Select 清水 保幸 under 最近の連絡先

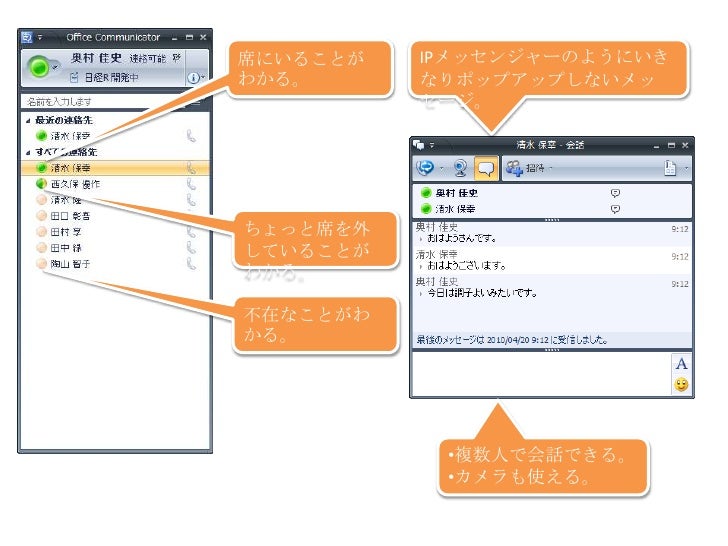pyautogui.click(x=71, y=136)
